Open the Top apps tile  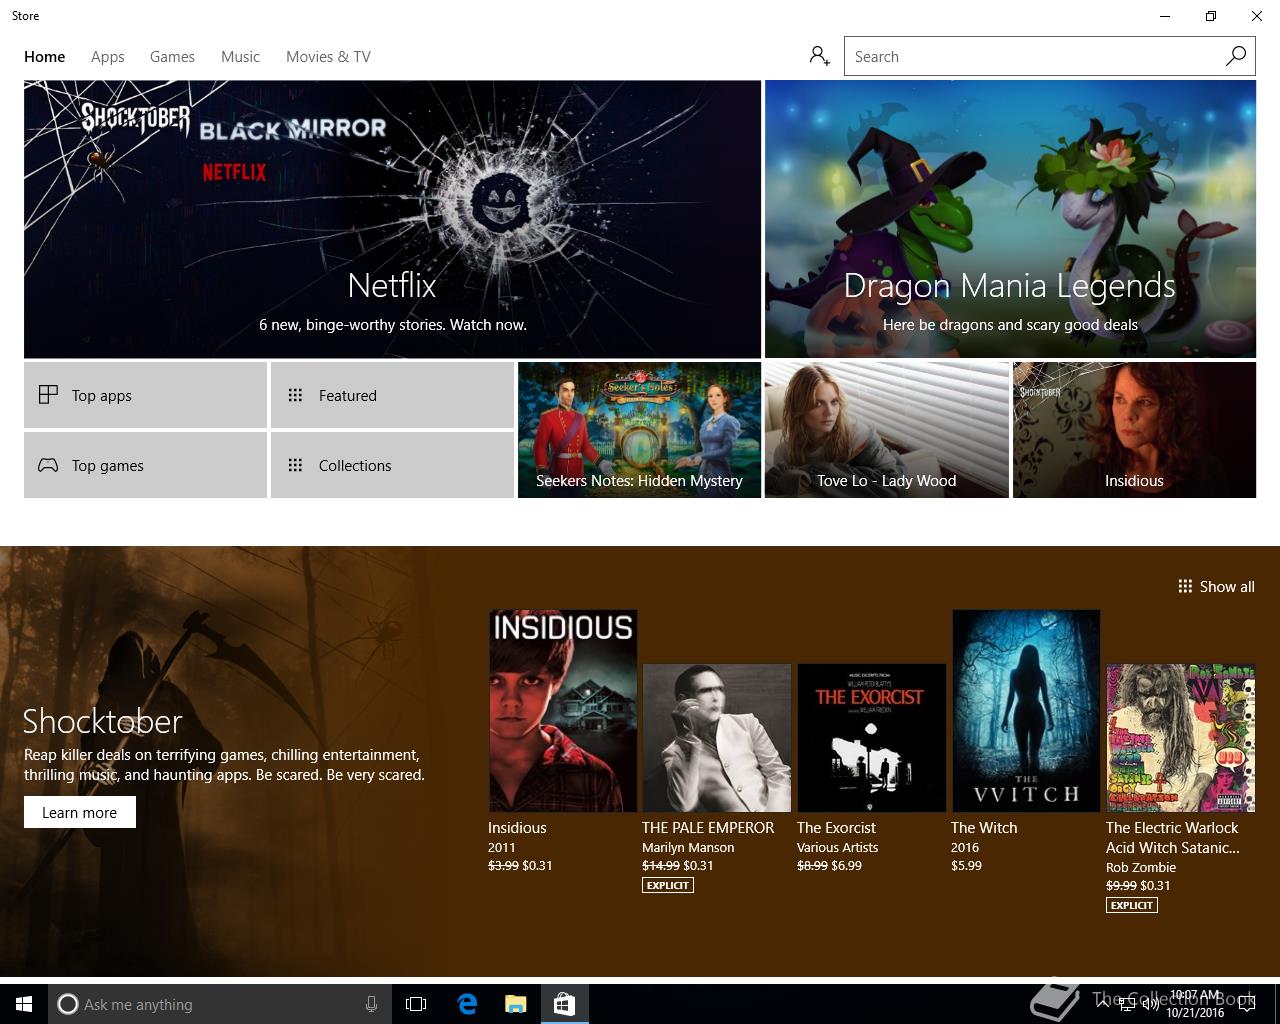pos(145,395)
